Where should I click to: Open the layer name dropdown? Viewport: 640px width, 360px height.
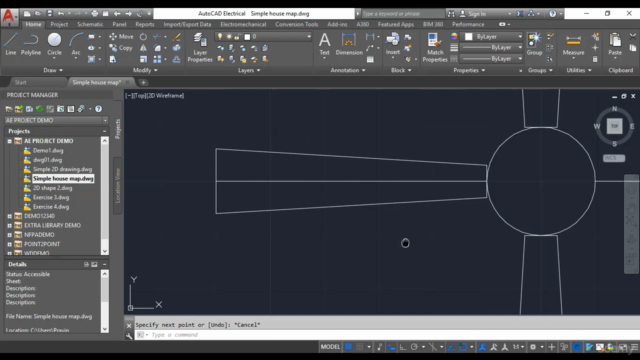coord(309,37)
